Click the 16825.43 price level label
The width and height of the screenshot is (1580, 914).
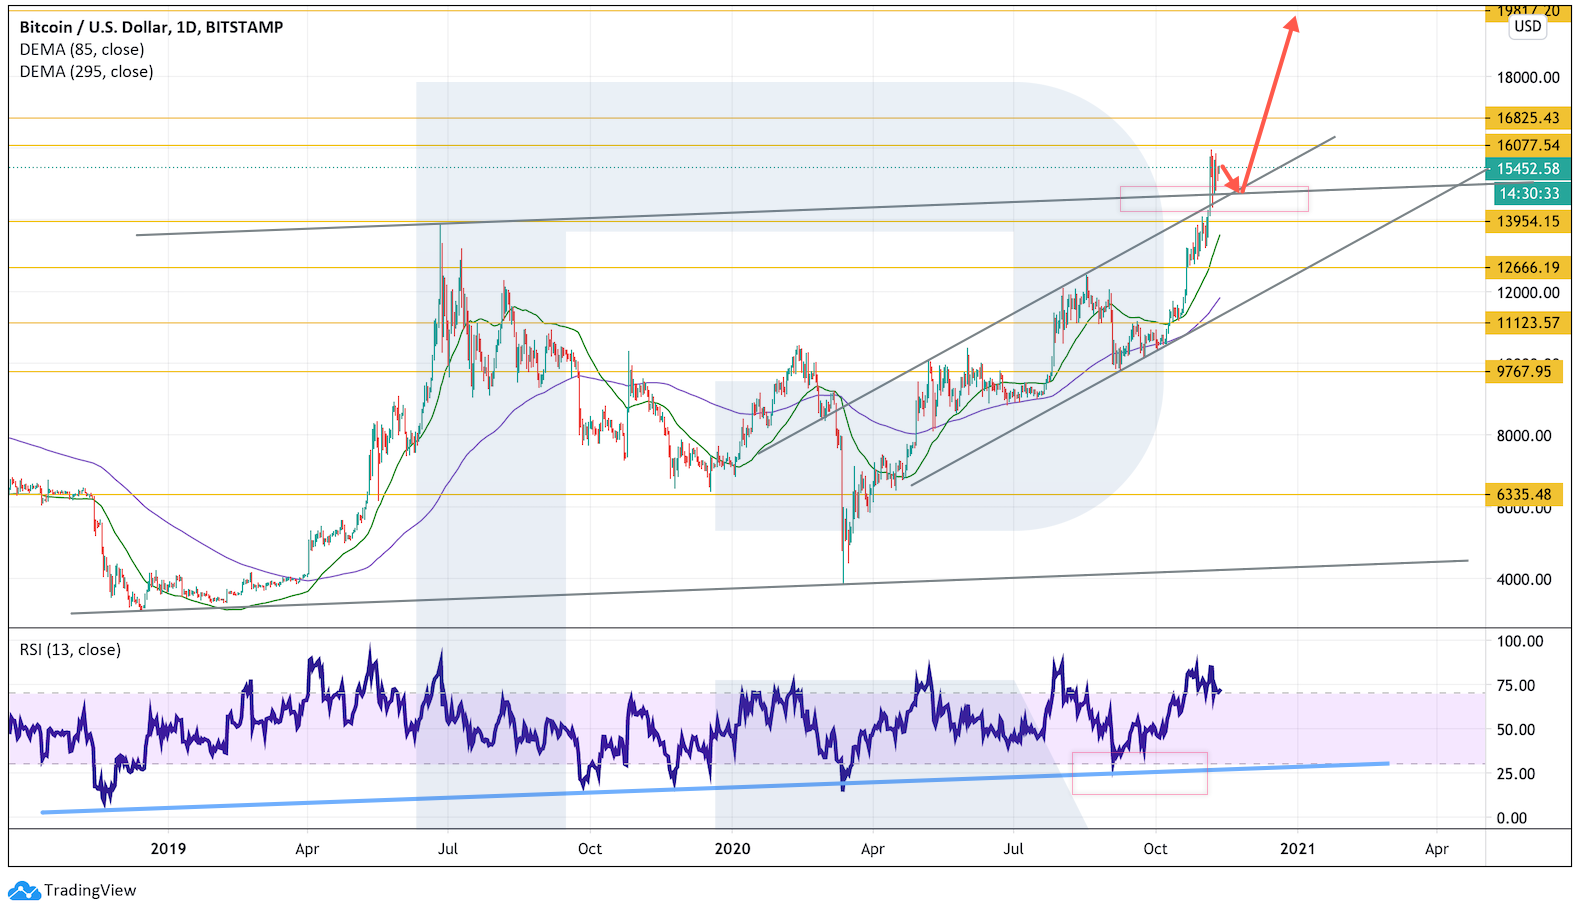click(1527, 118)
